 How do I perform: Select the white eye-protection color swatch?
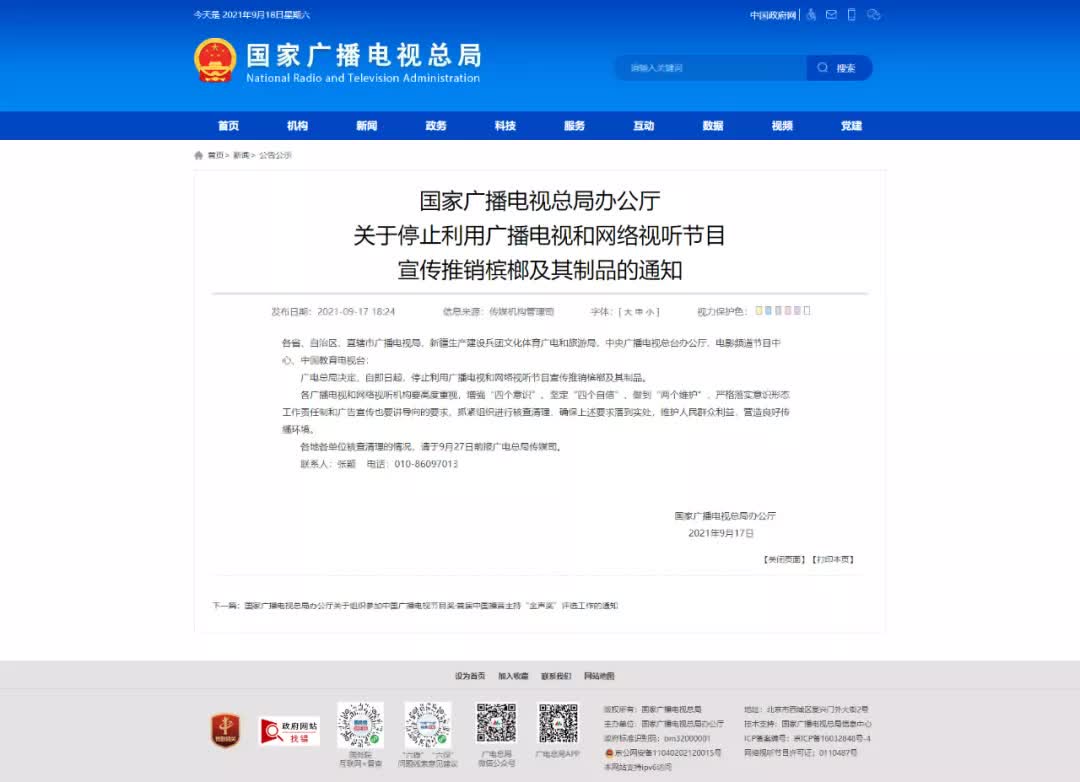point(807,311)
